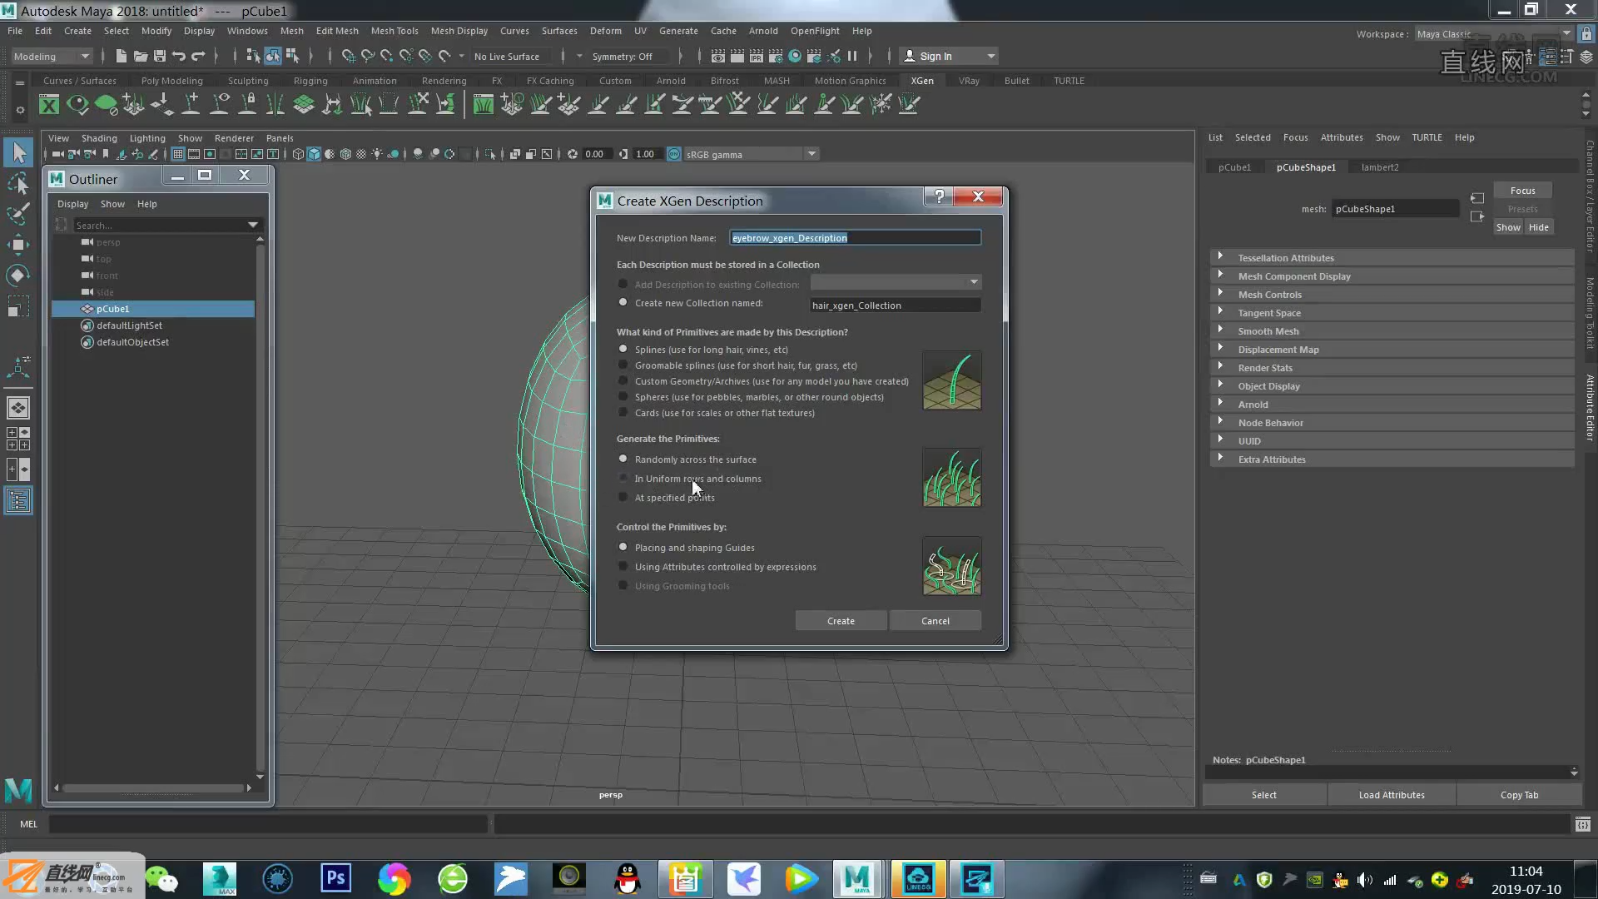The height and width of the screenshot is (899, 1598).
Task: Activate the Lasso select tool
Action: click(x=18, y=183)
